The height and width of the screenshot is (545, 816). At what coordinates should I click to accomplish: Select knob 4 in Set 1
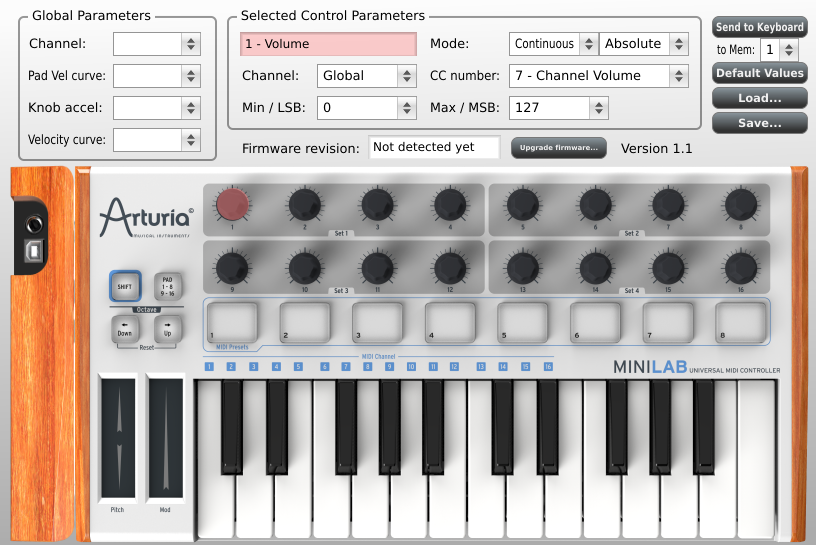tap(450, 205)
